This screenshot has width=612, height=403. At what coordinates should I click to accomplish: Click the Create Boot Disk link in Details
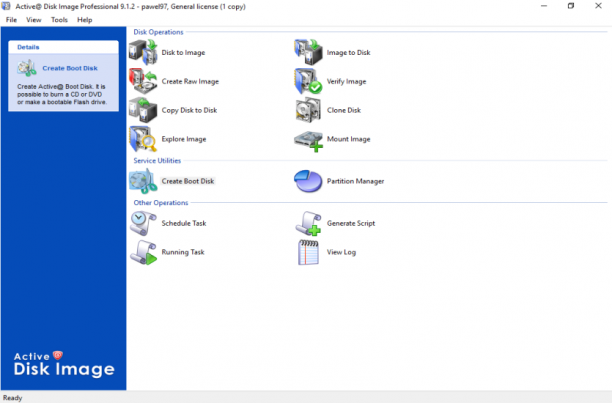pos(70,68)
